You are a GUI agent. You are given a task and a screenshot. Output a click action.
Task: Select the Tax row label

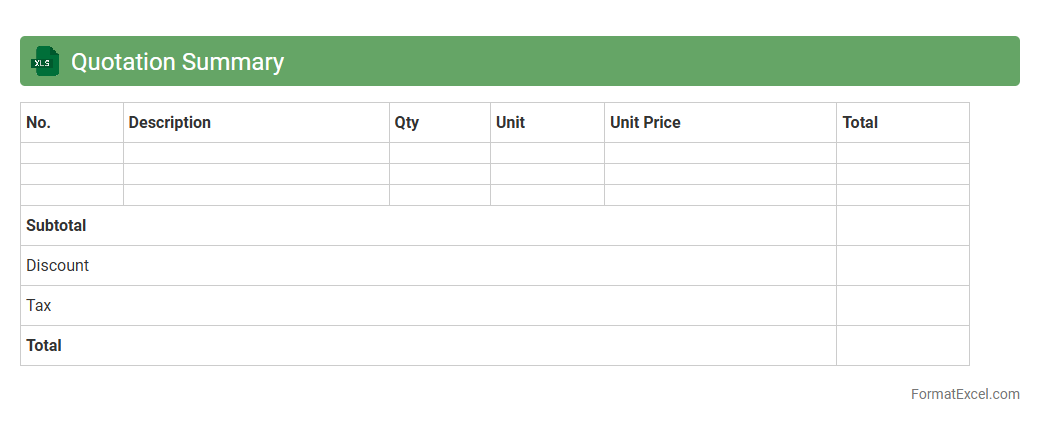coord(39,306)
